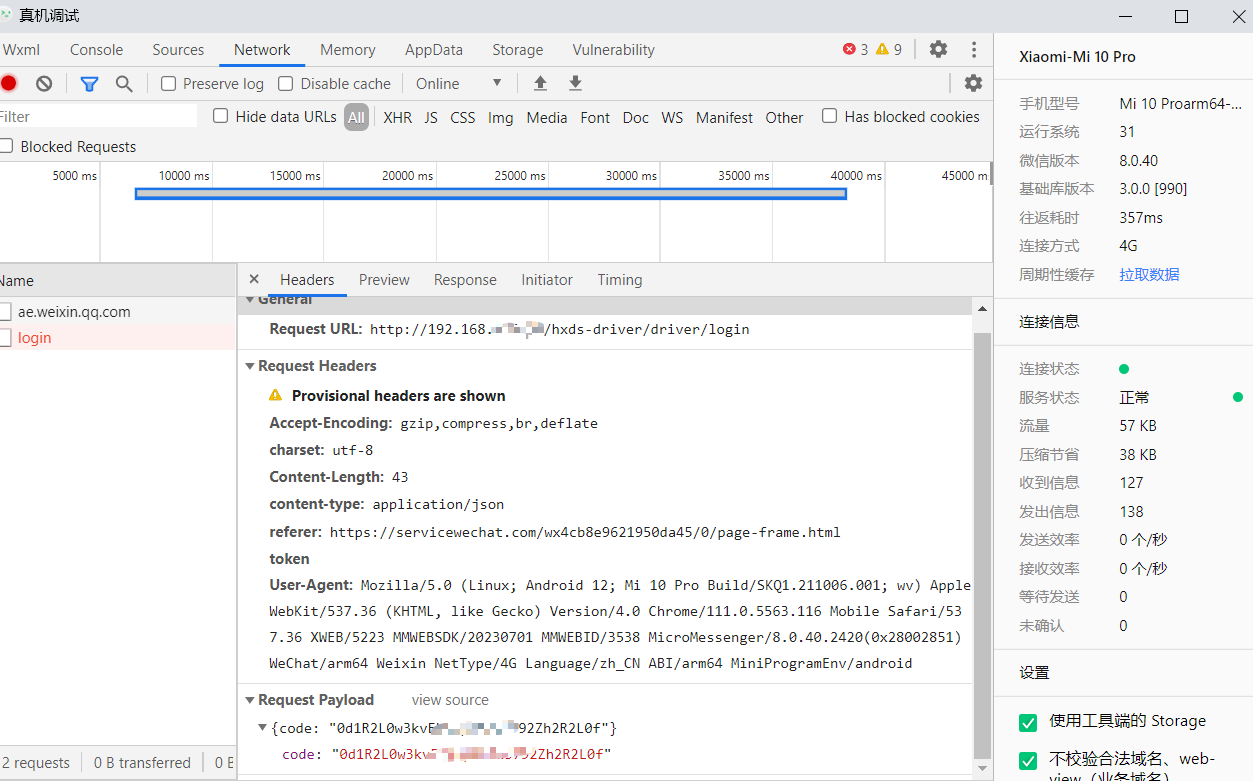This screenshot has width=1253, height=781.
Task: Open the Memory panel
Action: [348, 50]
